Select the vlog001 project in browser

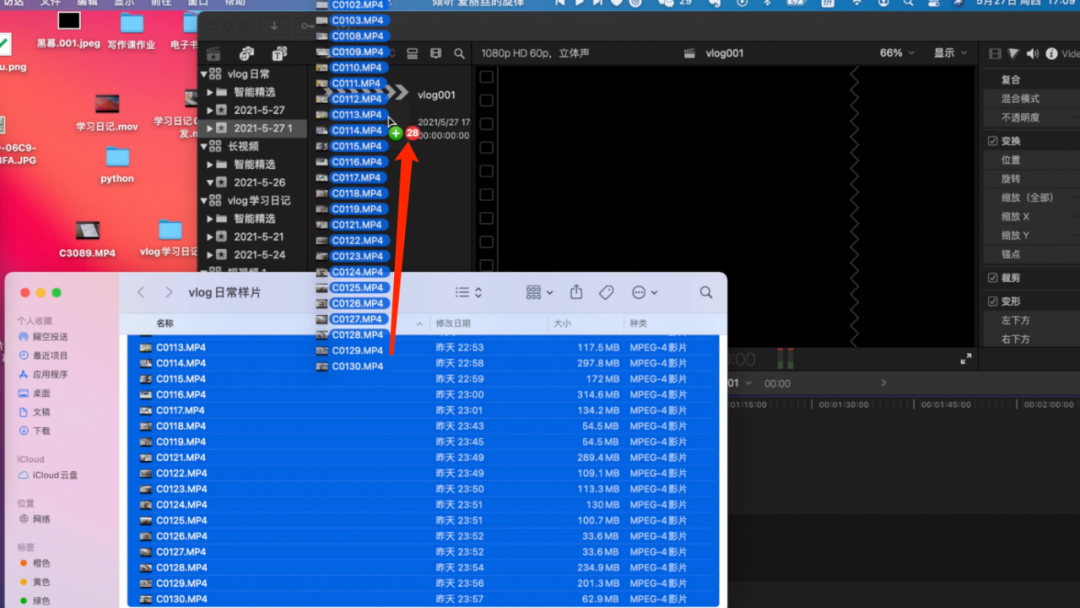pos(436,95)
